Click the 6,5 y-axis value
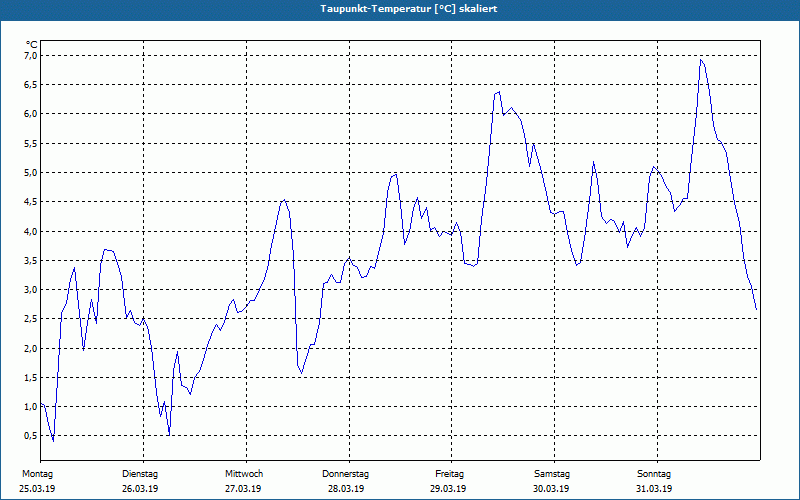The width and height of the screenshot is (800, 500). [31, 85]
